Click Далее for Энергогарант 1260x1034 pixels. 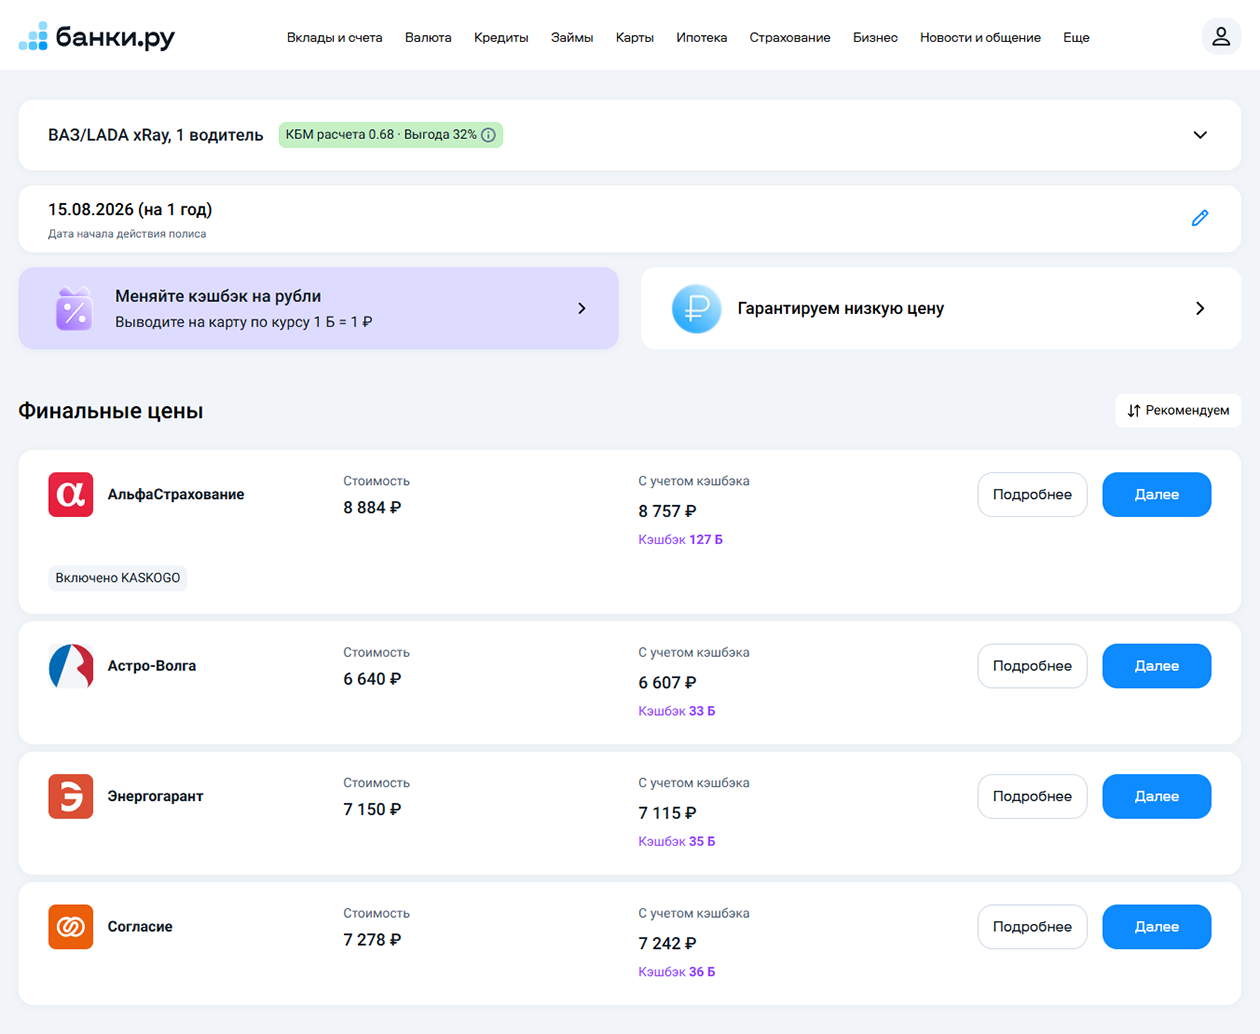[1157, 797]
